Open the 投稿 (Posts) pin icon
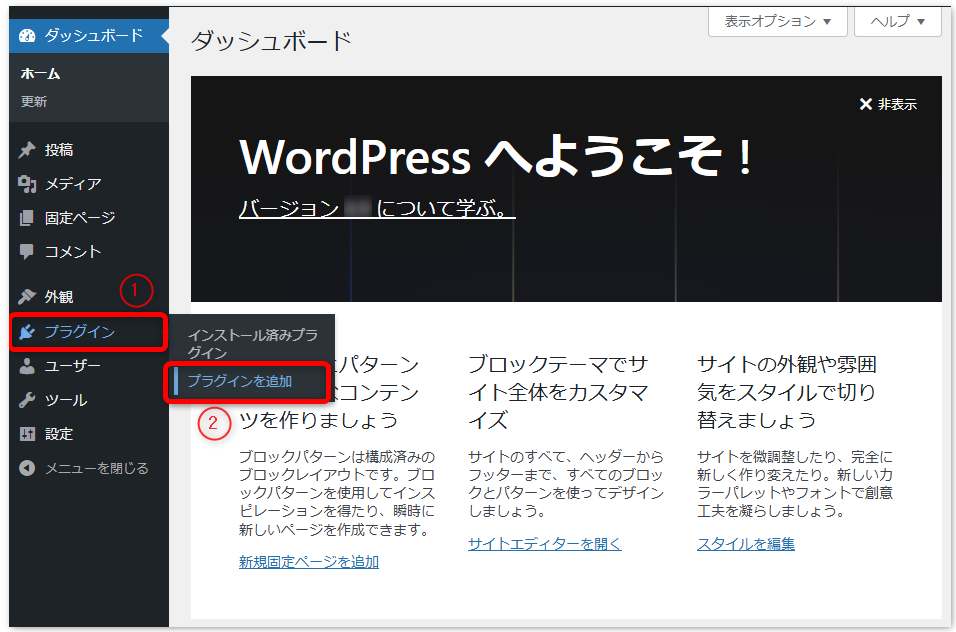 (27, 150)
